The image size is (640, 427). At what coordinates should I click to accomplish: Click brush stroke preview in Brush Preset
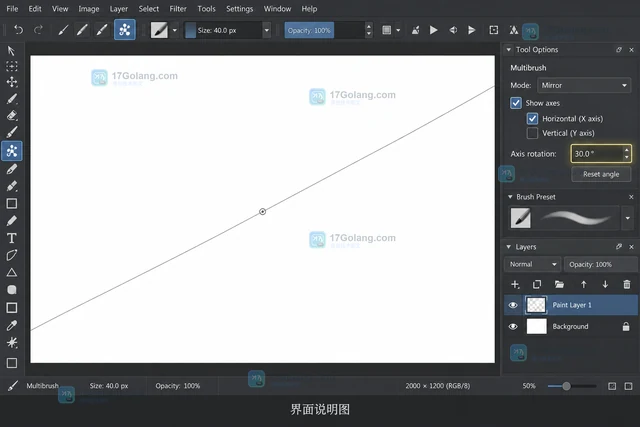point(576,218)
